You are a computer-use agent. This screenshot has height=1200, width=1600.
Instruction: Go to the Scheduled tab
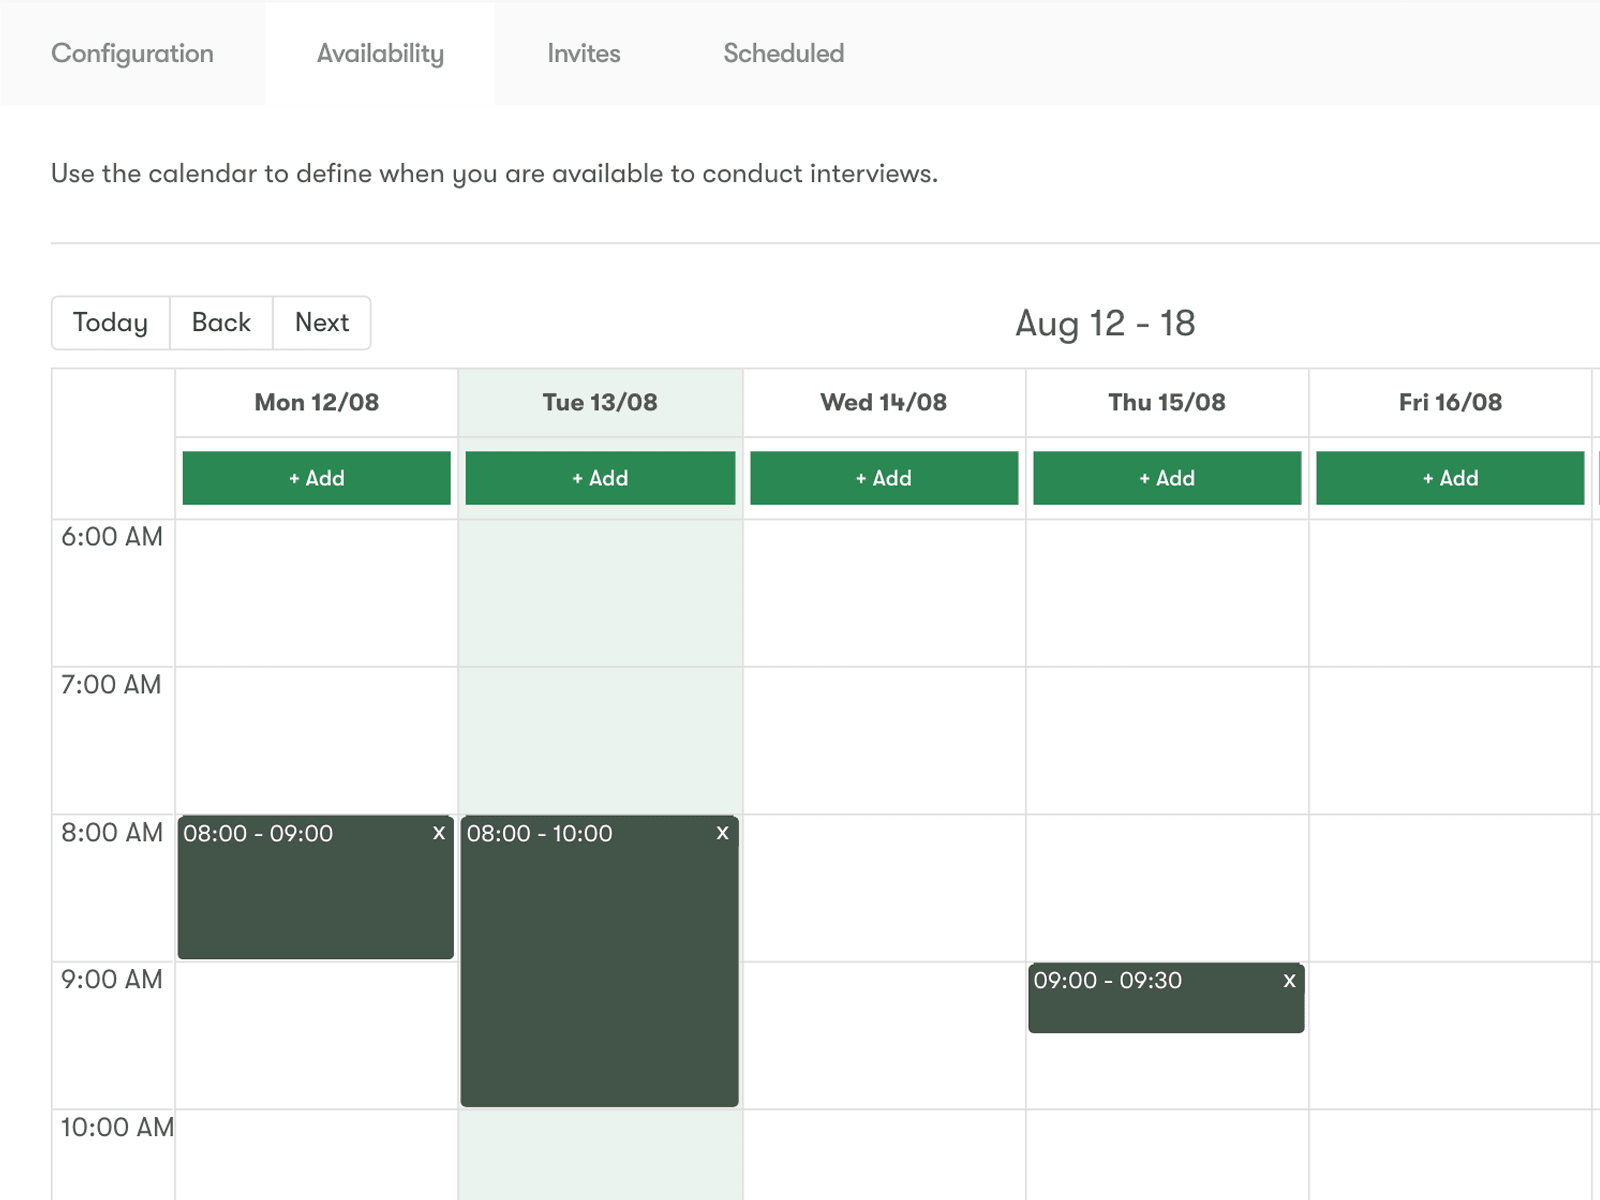[784, 53]
